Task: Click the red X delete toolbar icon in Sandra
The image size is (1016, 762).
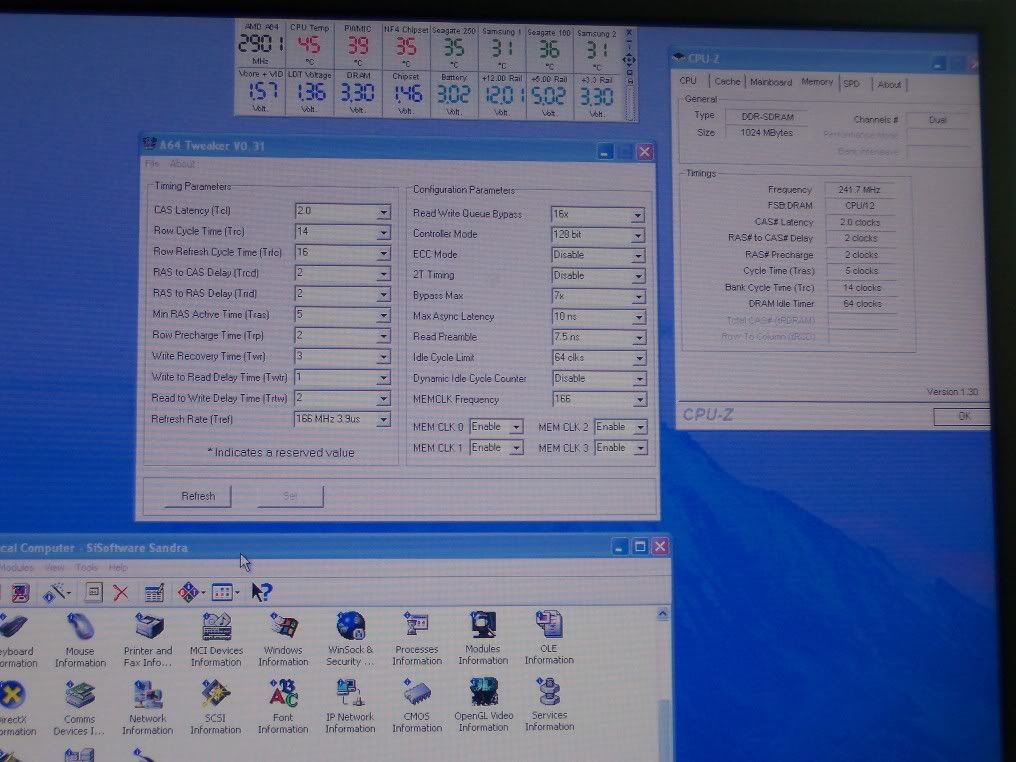Action: point(121,592)
